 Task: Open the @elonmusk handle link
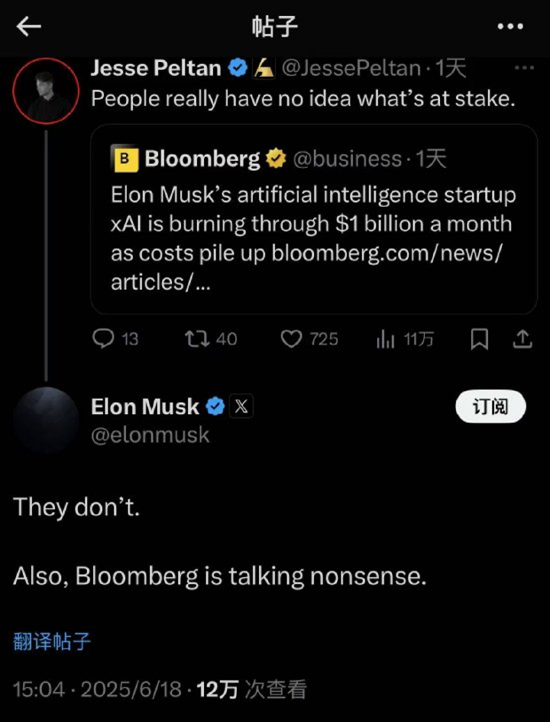tap(150, 435)
